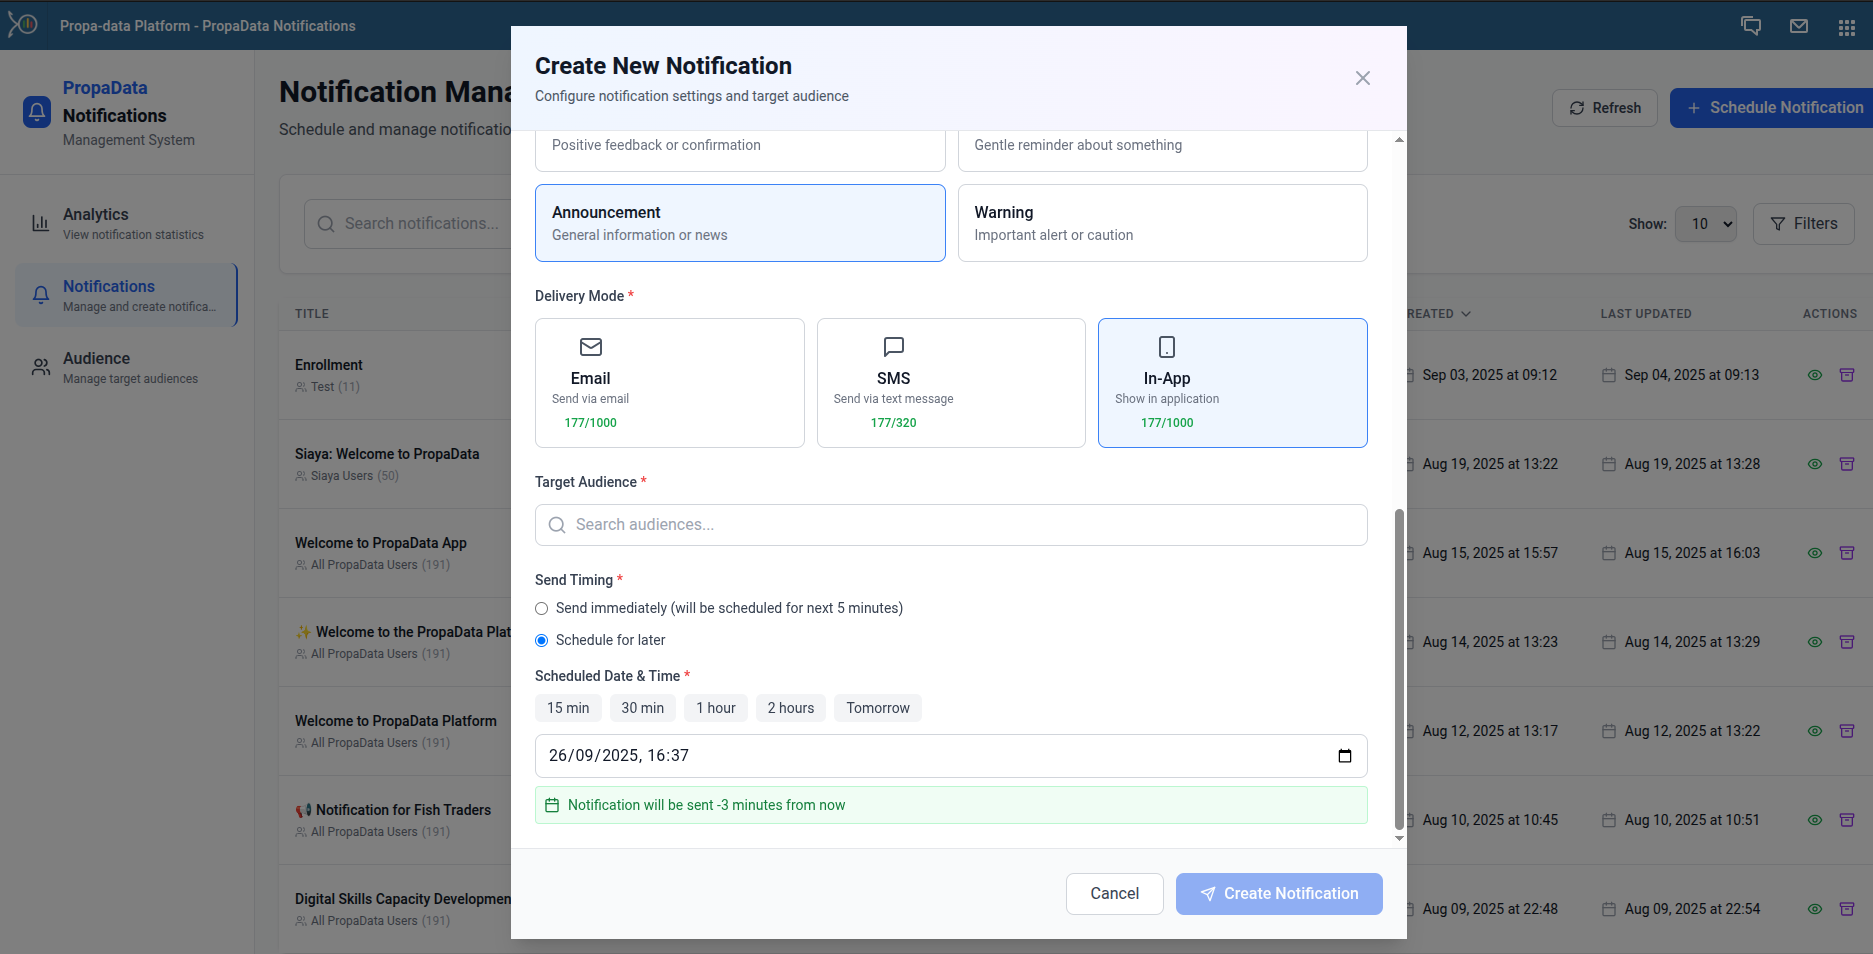Open the Audience section in the sidebar
This screenshot has width=1873, height=954.
(125, 366)
